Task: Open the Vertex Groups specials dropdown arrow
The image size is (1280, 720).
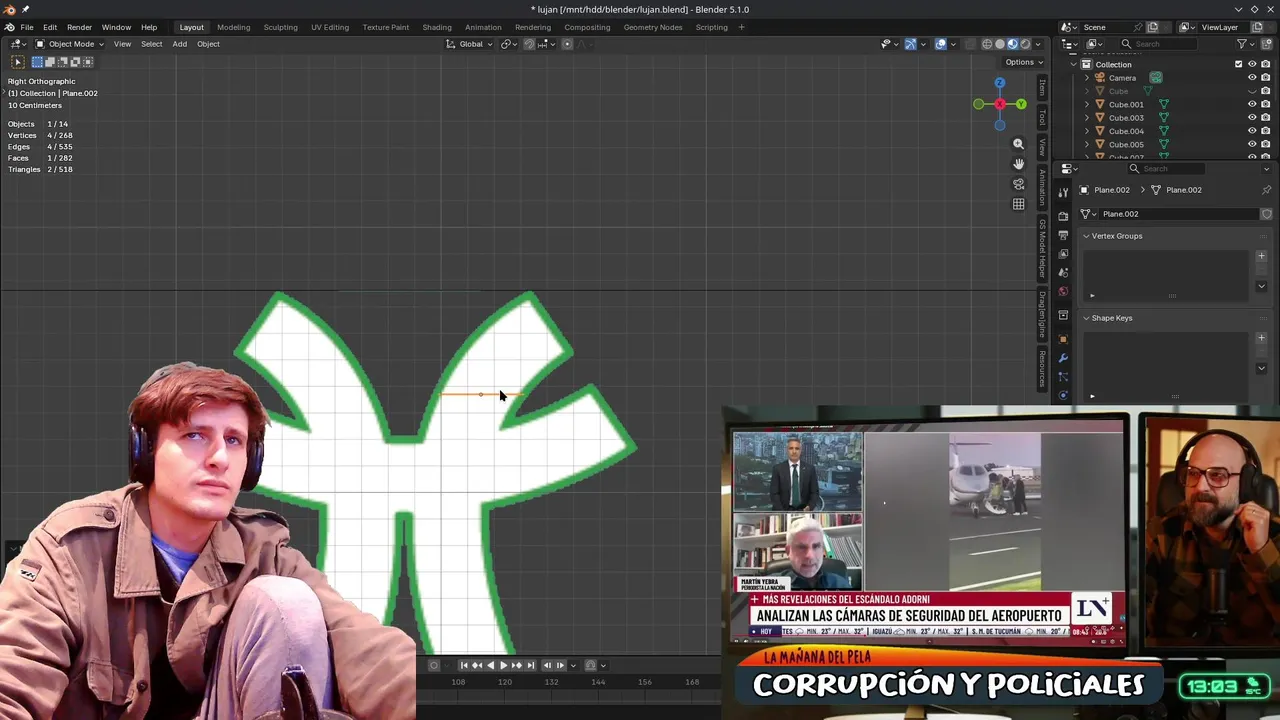Action: (1261, 286)
